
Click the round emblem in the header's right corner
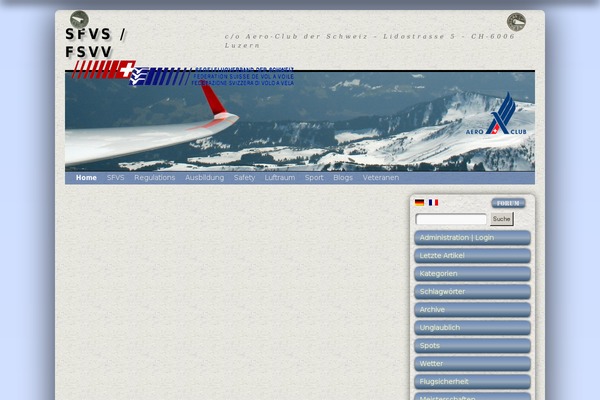click(x=516, y=22)
